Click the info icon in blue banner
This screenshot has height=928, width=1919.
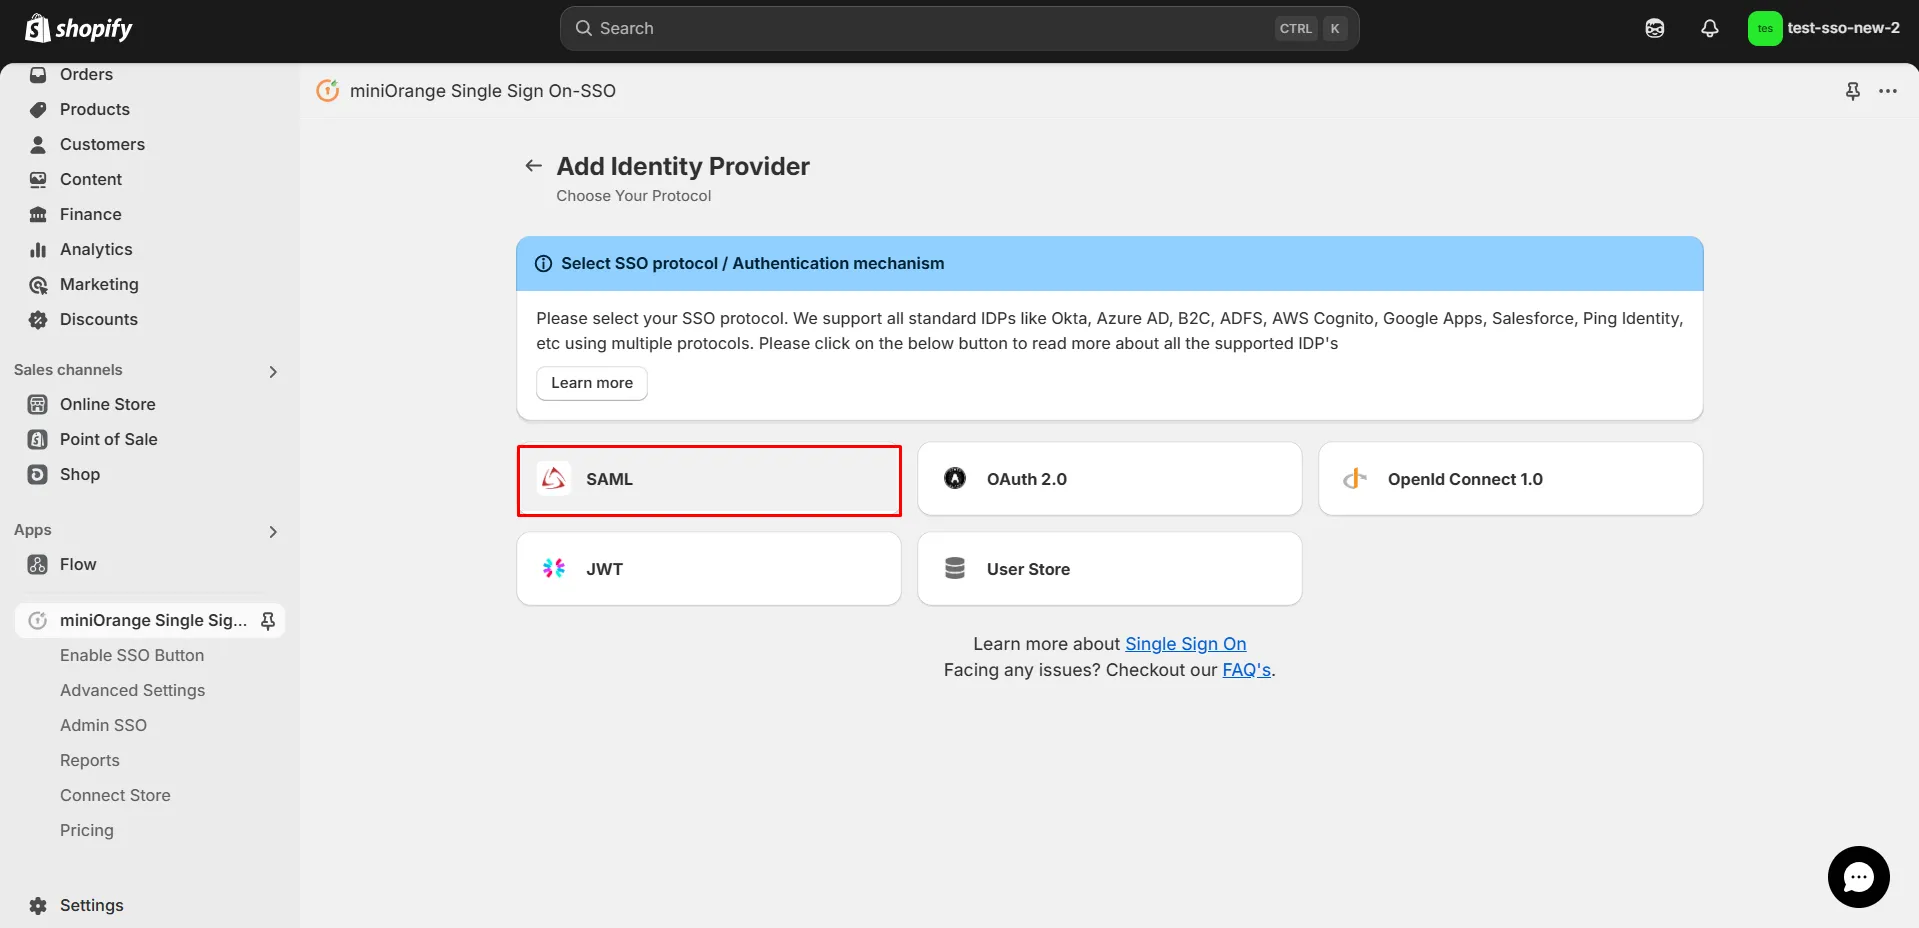[544, 264]
